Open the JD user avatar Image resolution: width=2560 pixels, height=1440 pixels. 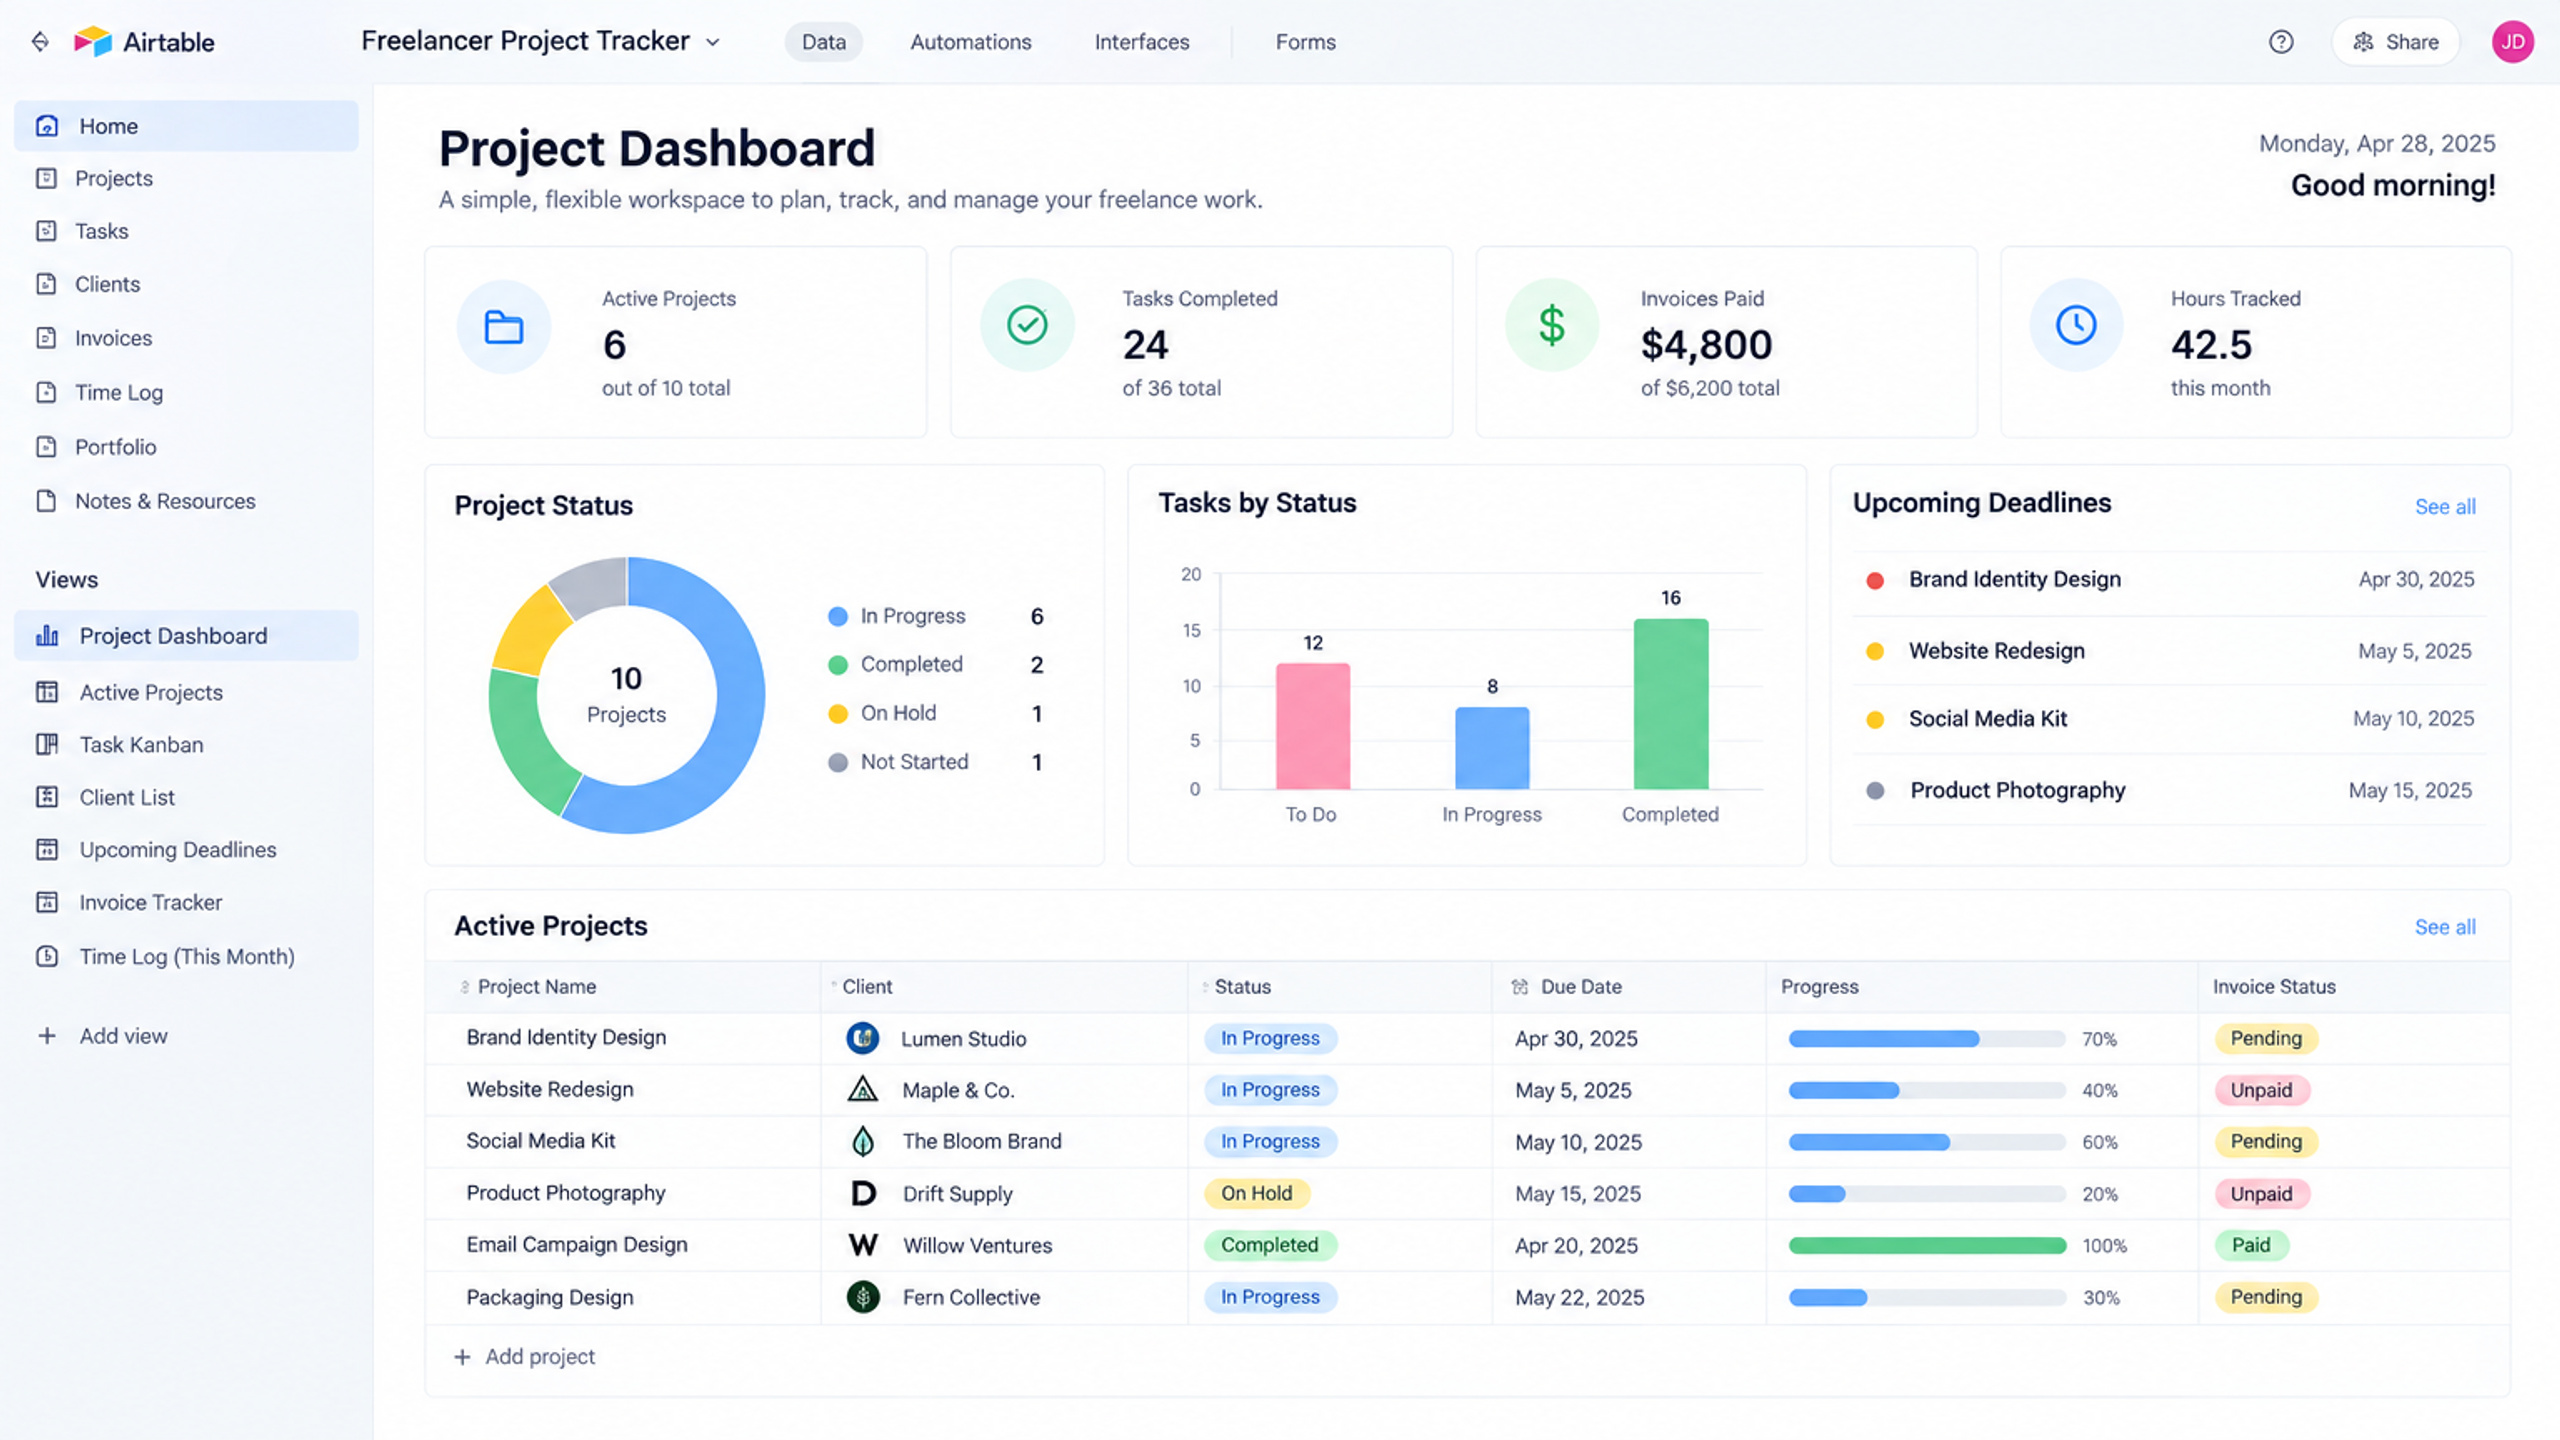2512,42
